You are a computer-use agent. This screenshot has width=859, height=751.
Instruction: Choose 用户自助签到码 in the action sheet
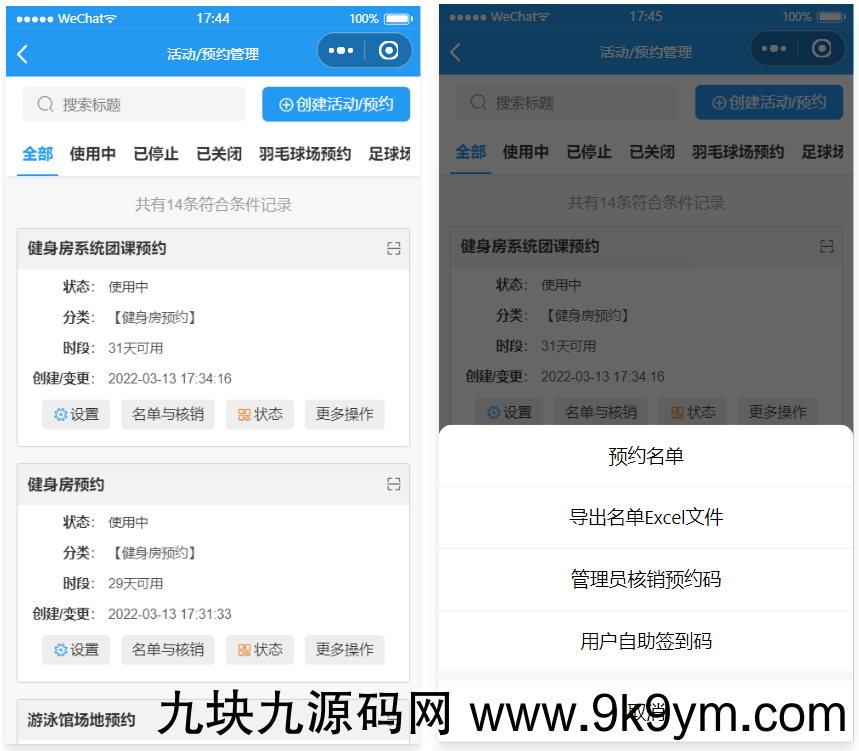point(646,641)
